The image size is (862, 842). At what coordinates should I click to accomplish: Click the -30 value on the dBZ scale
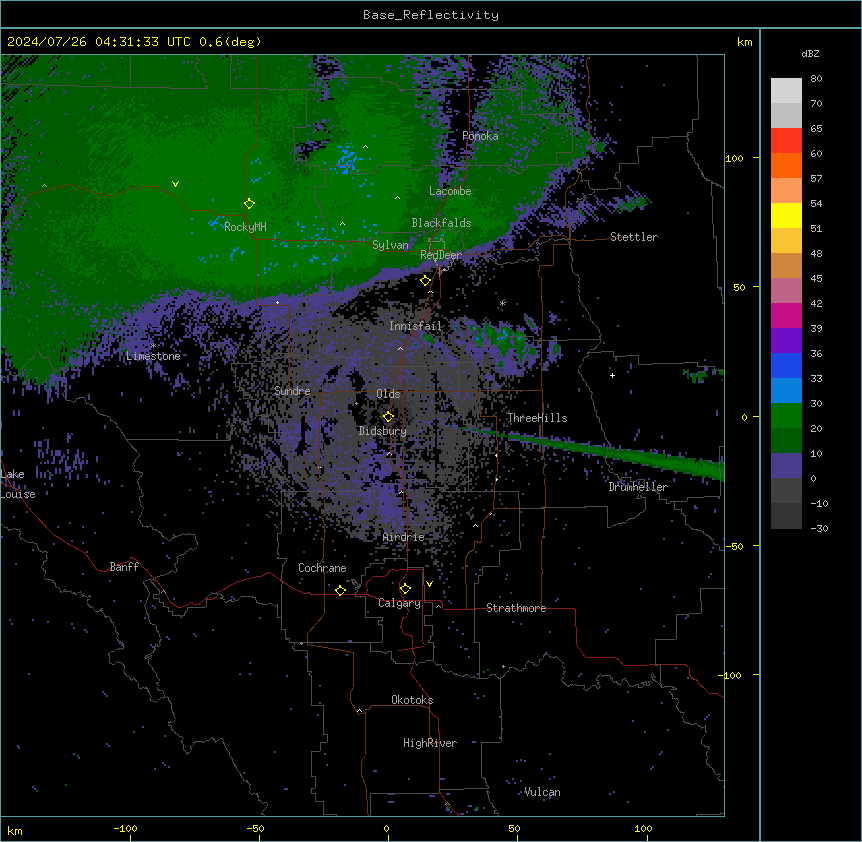tap(819, 528)
